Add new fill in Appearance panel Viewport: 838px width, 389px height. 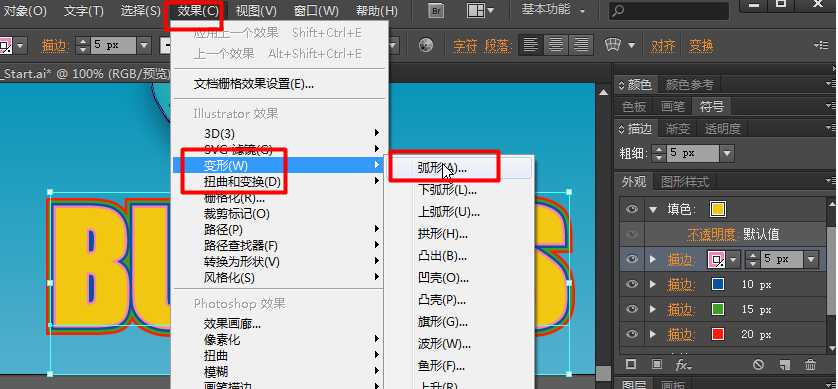click(657, 364)
